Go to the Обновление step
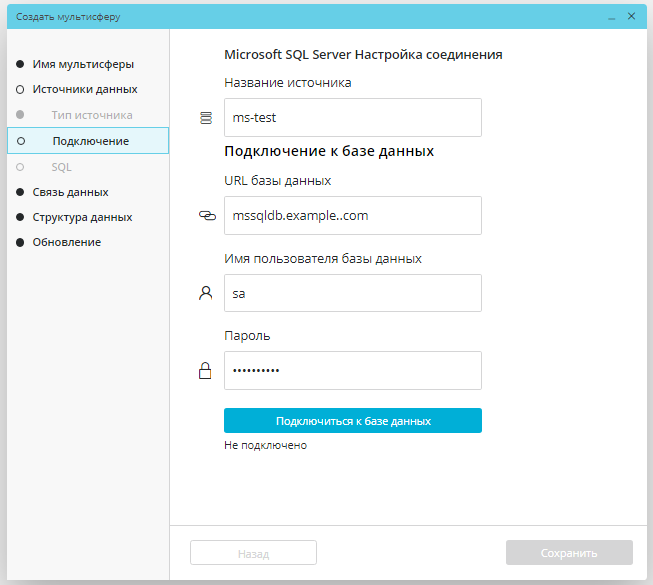The image size is (653, 585). click(x=67, y=242)
